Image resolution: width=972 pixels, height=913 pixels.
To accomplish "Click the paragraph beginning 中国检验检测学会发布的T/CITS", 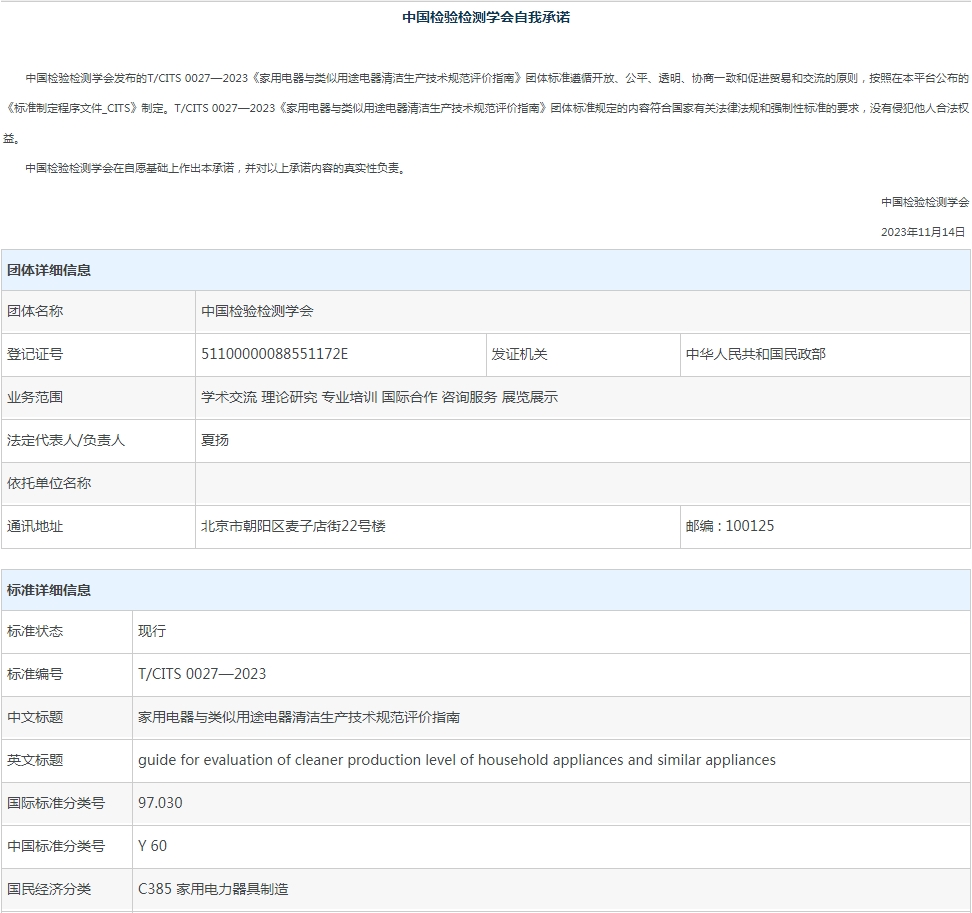I will tap(486, 108).
